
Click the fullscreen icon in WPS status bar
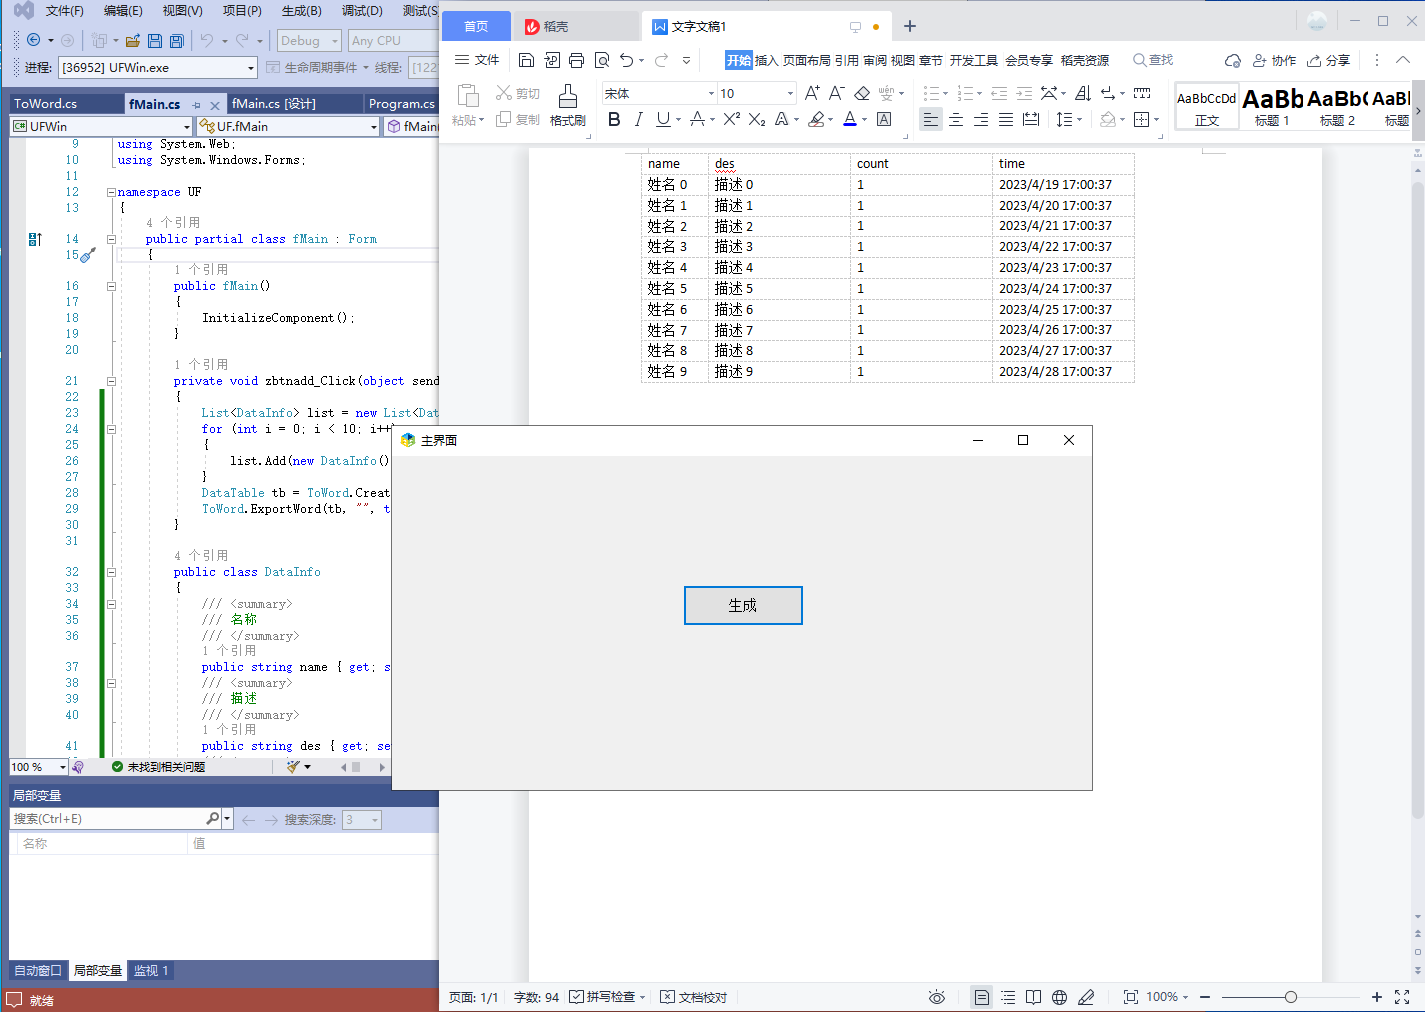[1402, 997]
